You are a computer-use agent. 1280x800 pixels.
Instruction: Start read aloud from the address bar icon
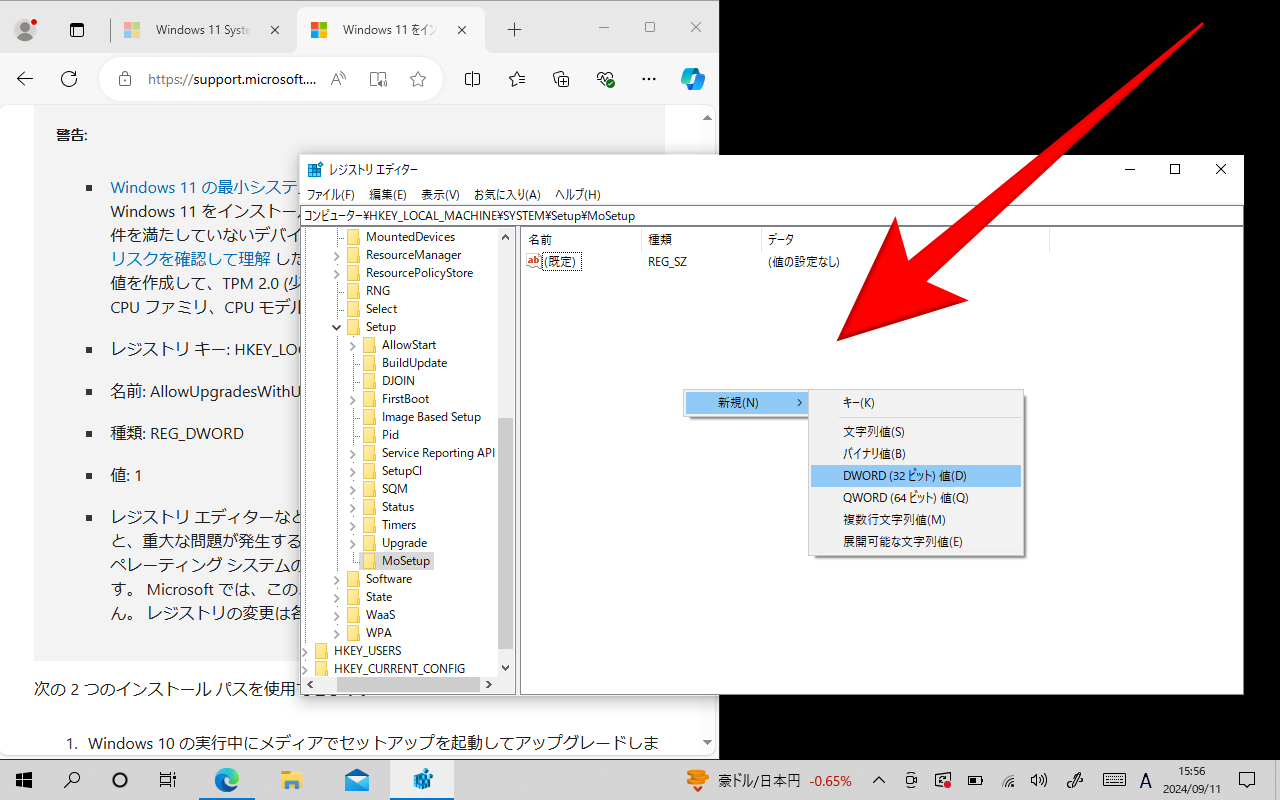click(x=338, y=79)
